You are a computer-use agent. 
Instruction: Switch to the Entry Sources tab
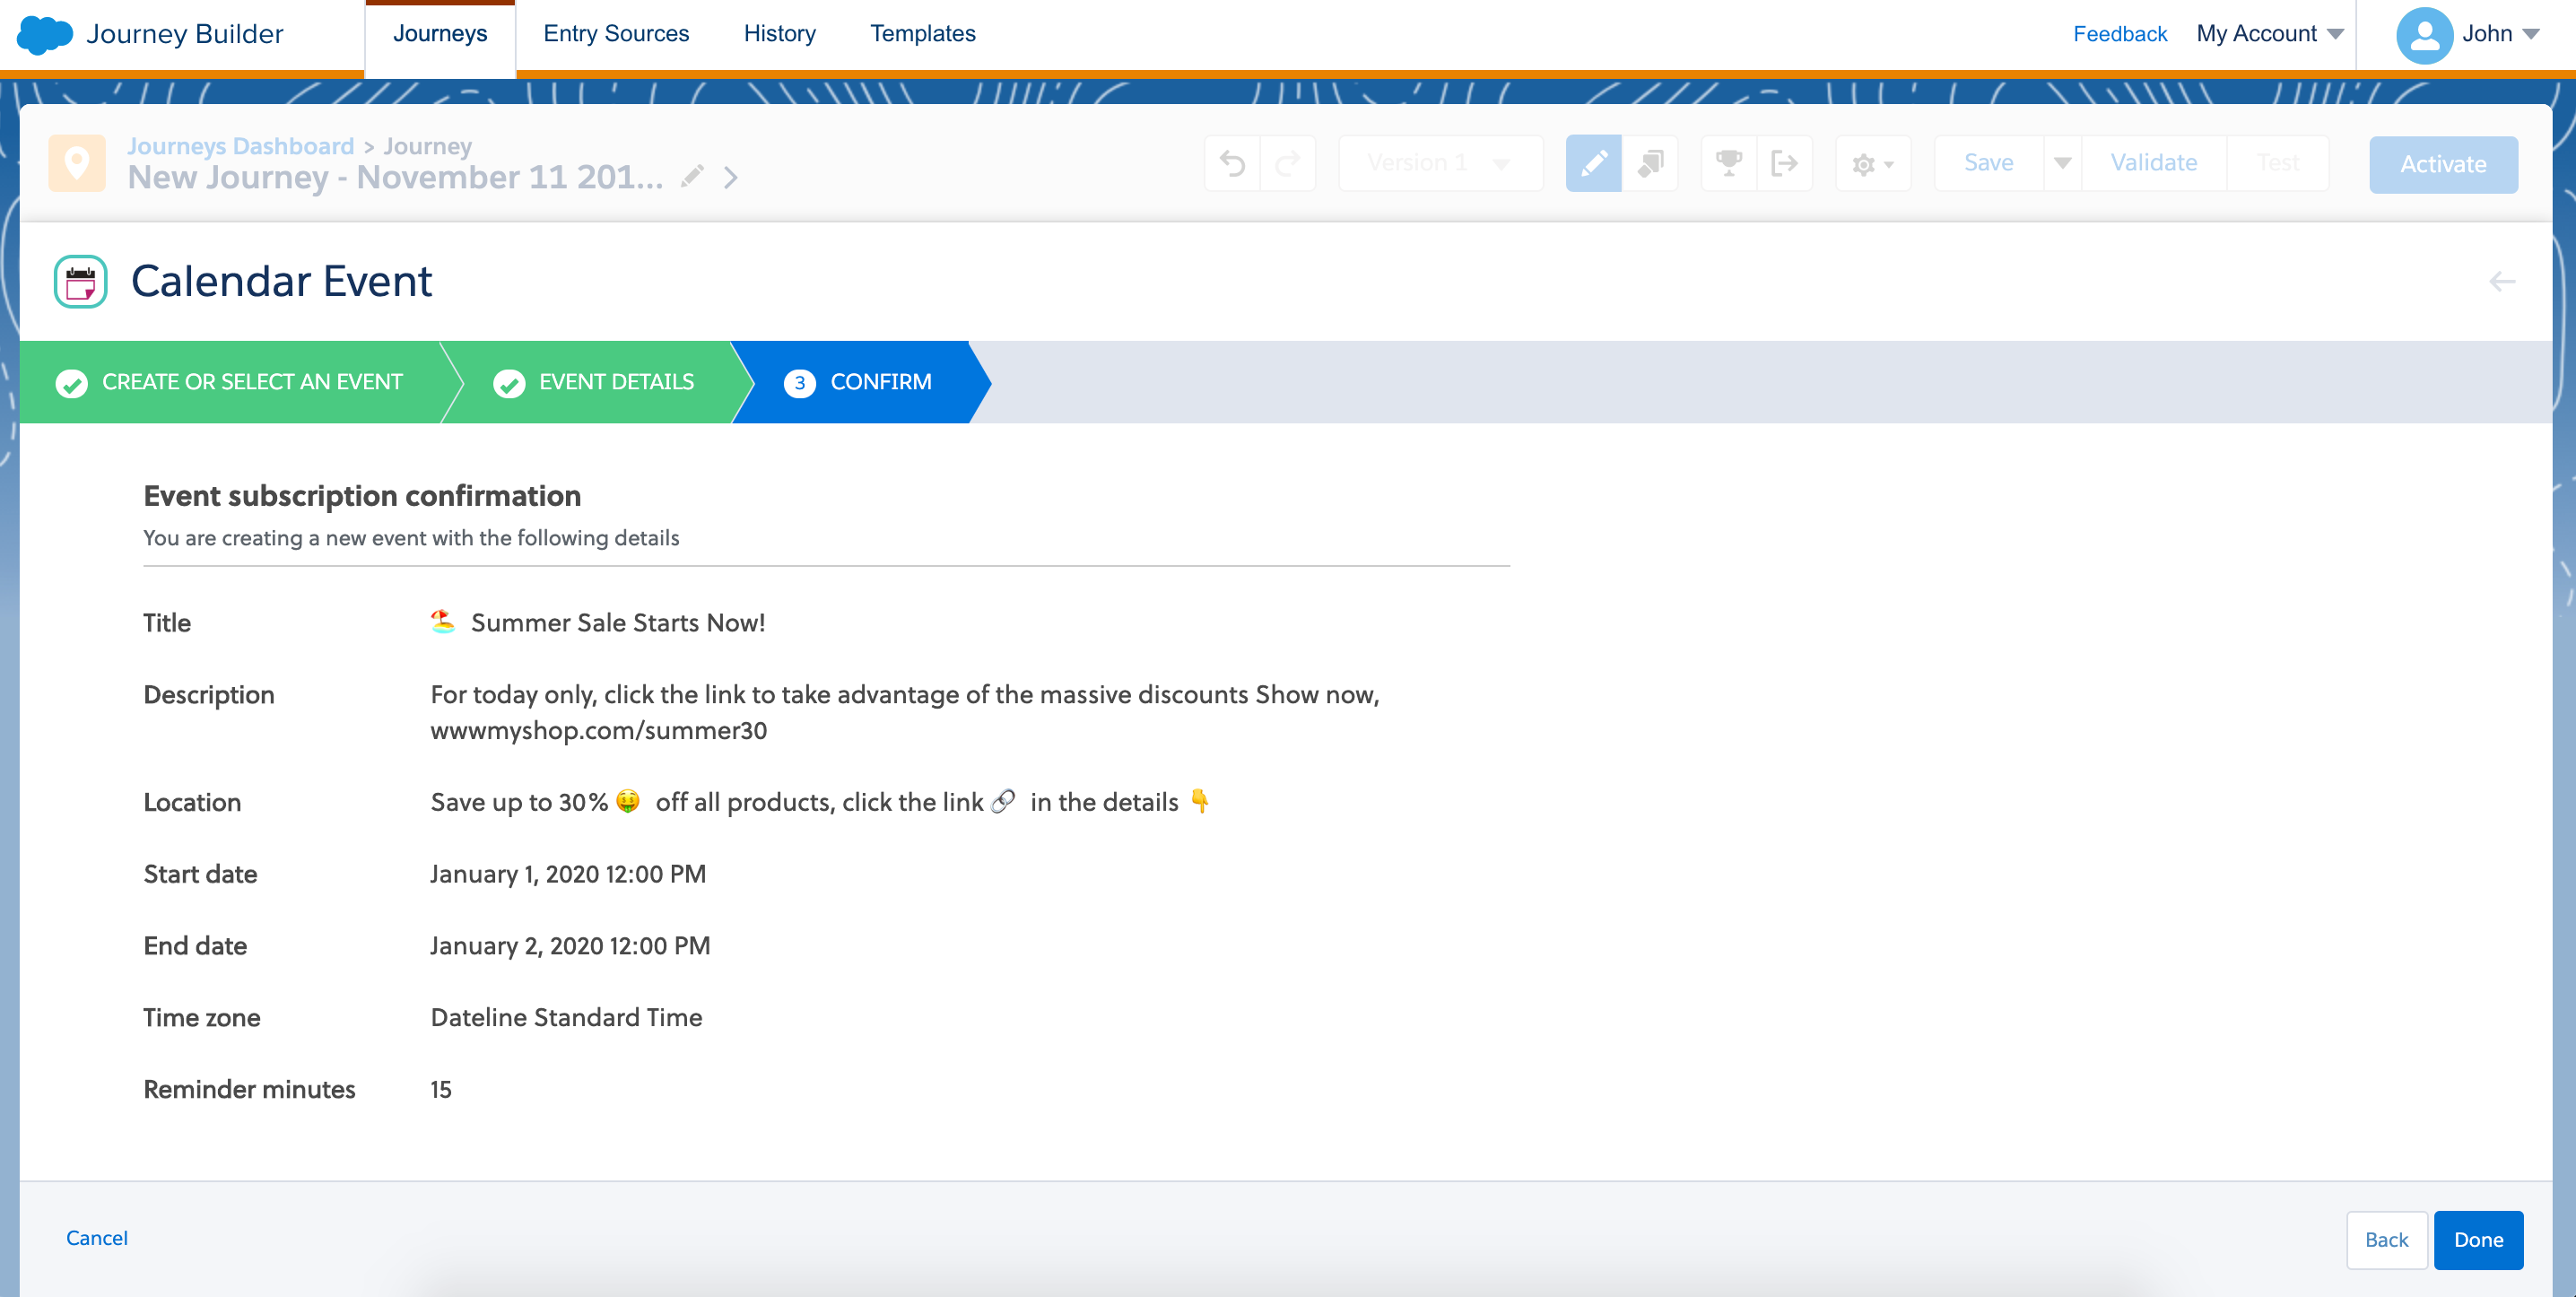tap(616, 34)
